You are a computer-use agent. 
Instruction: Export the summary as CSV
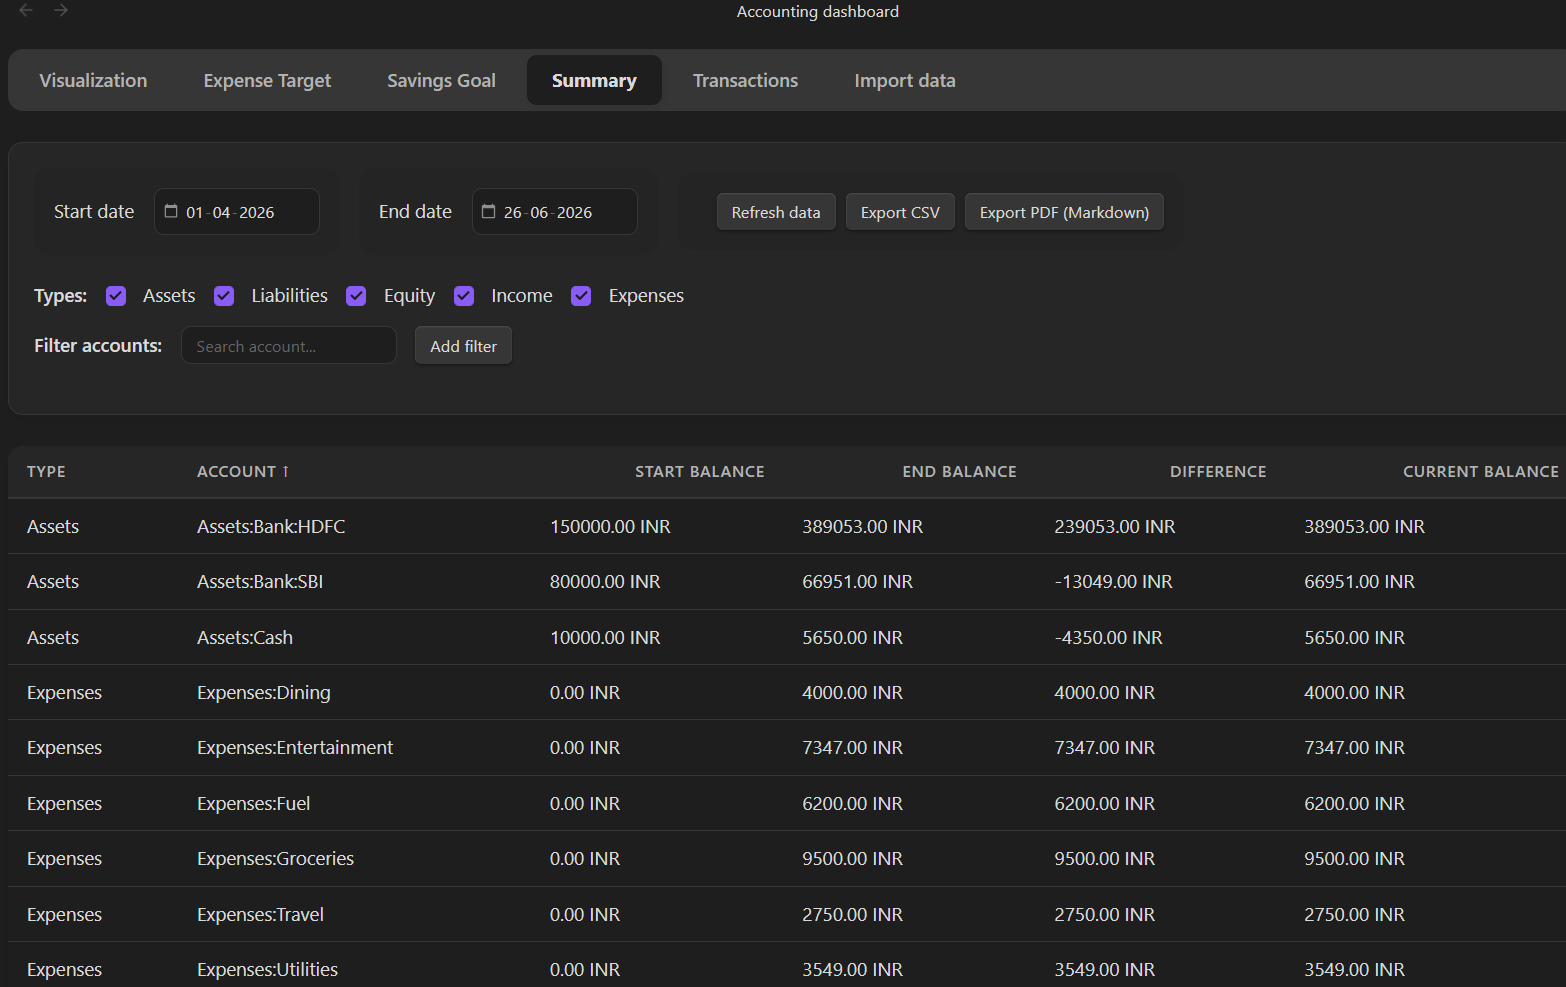[x=900, y=212]
